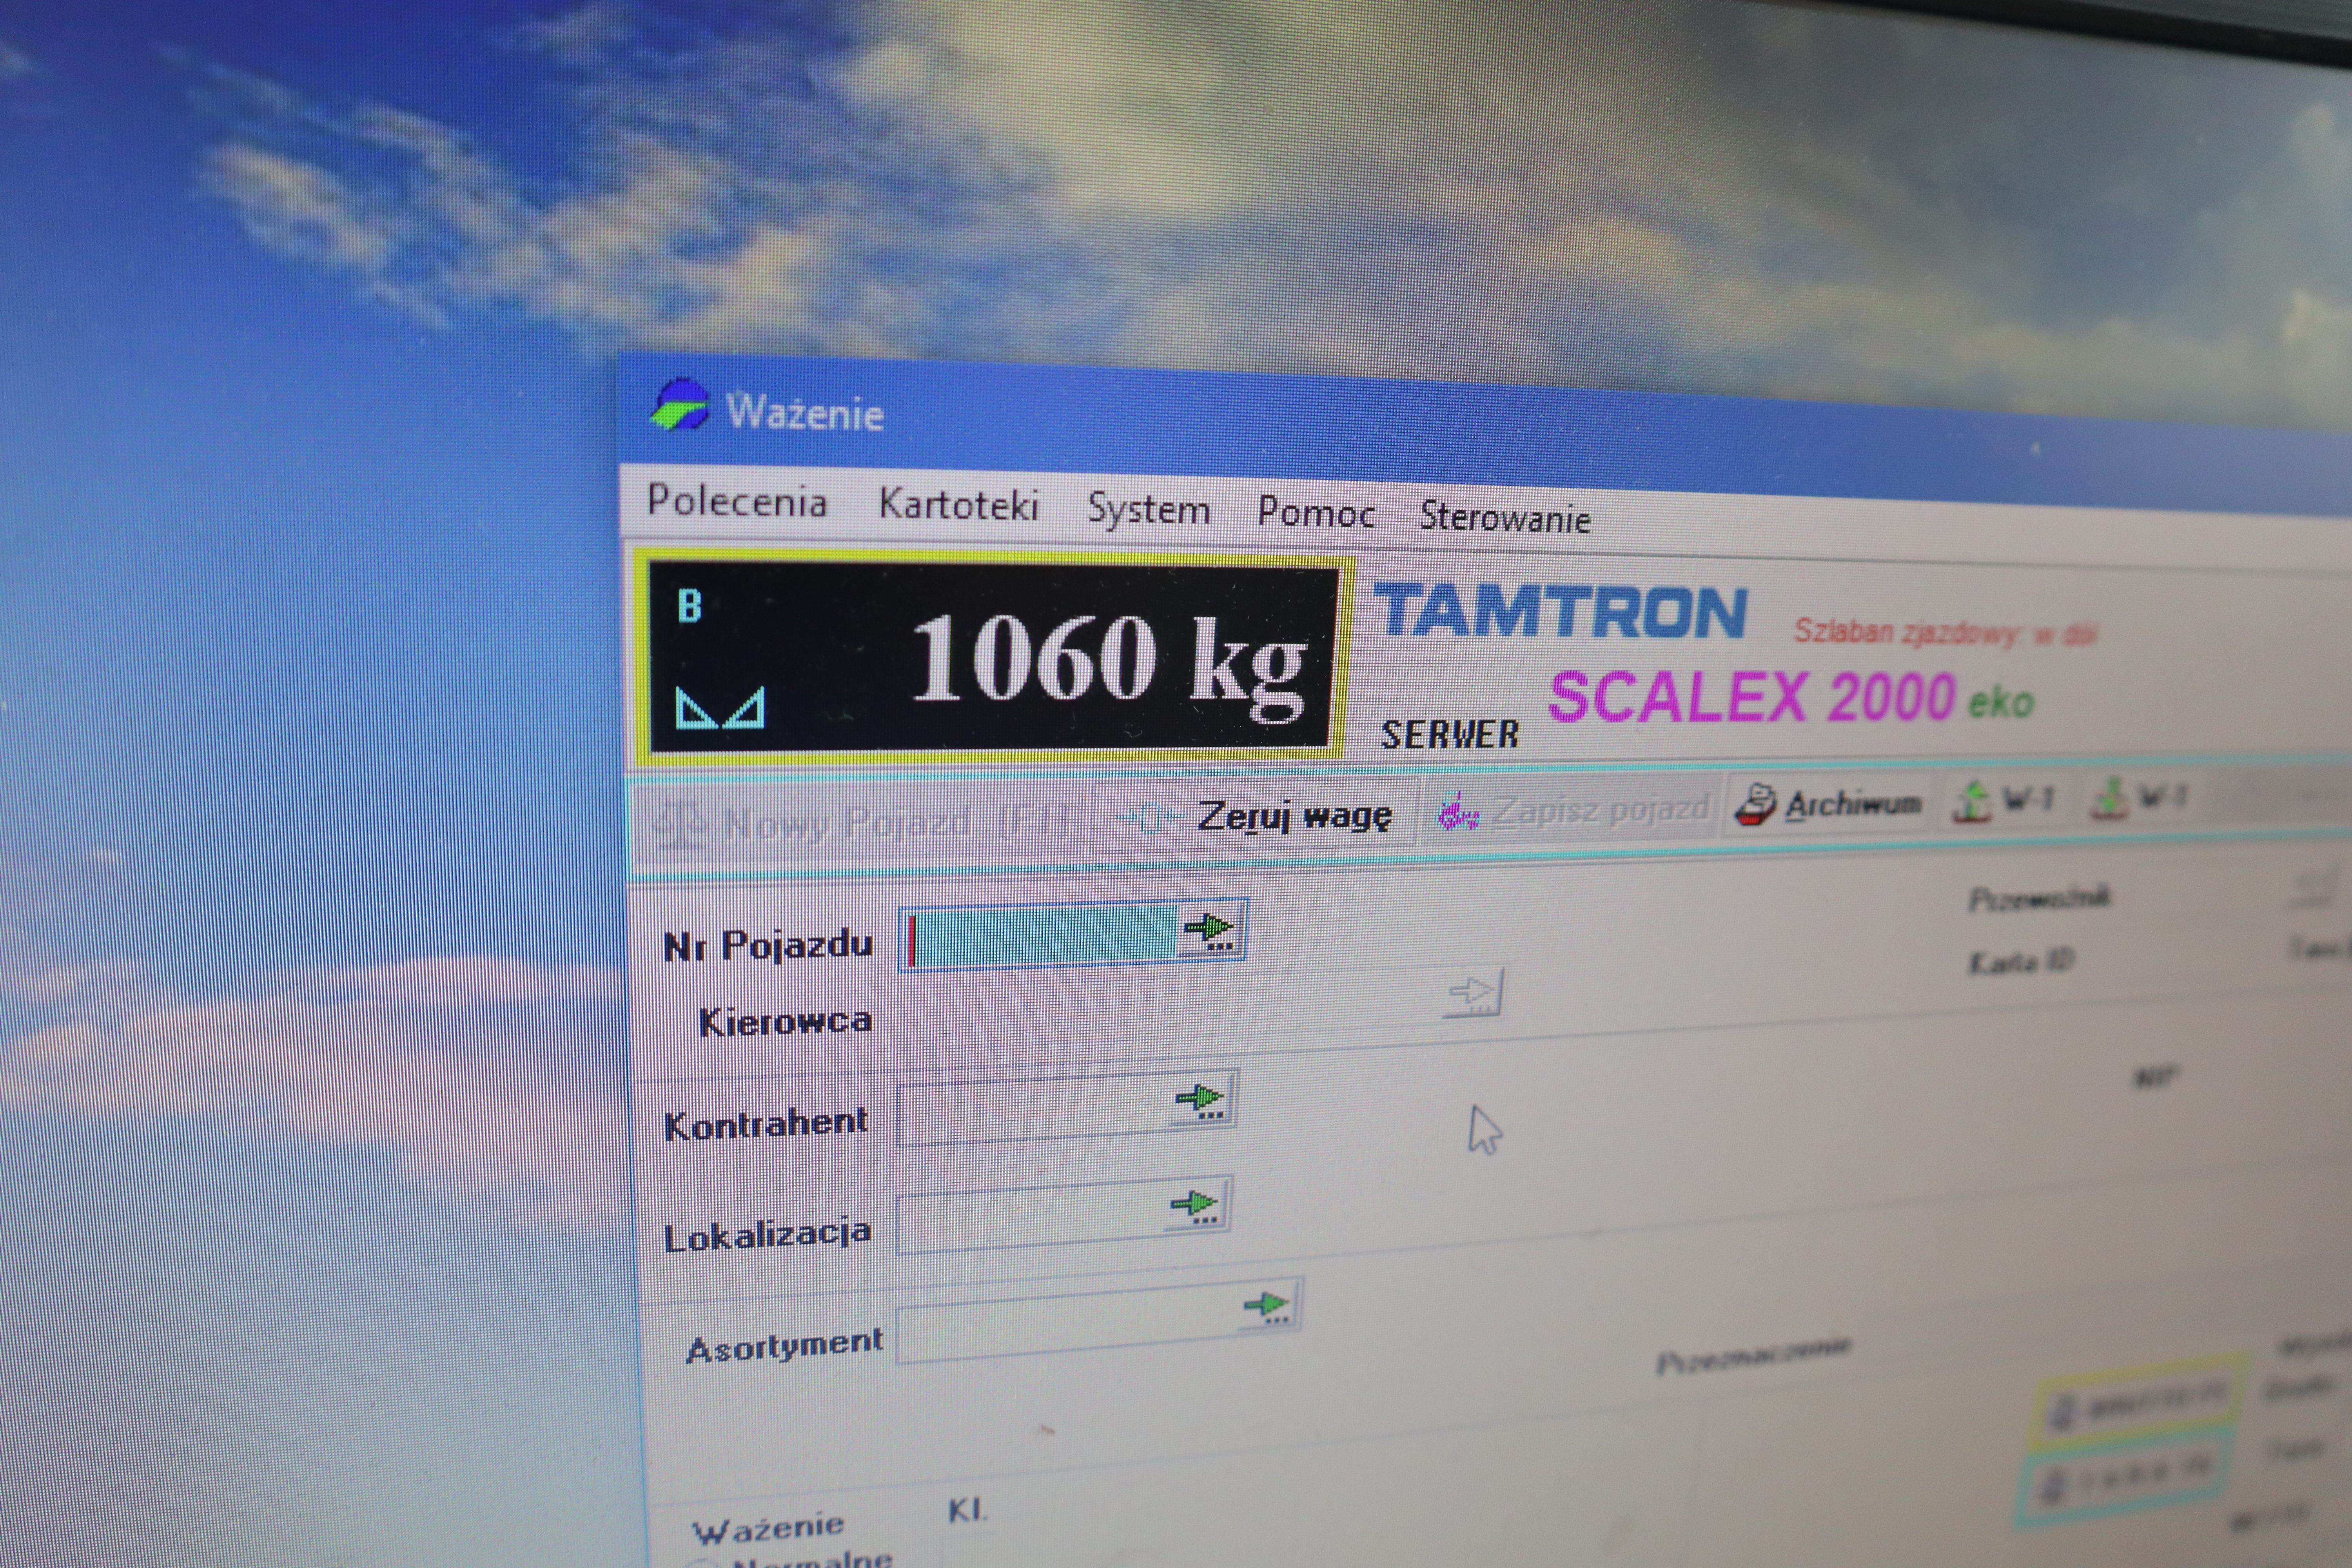Open the Kartoteki menu

[x=958, y=505]
